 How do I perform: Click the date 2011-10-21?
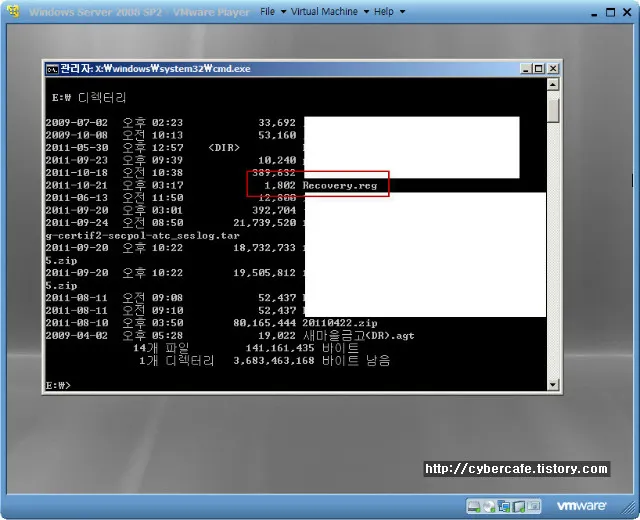(x=77, y=185)
